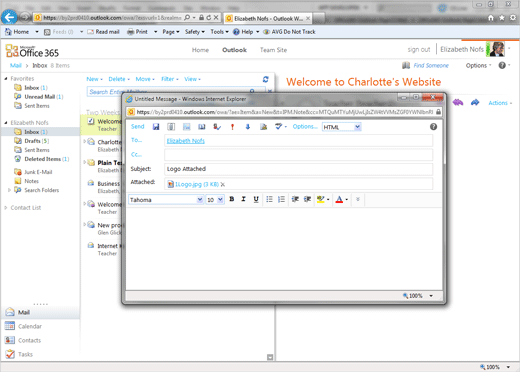Open the font size 10 dropdown

[215, 200]
